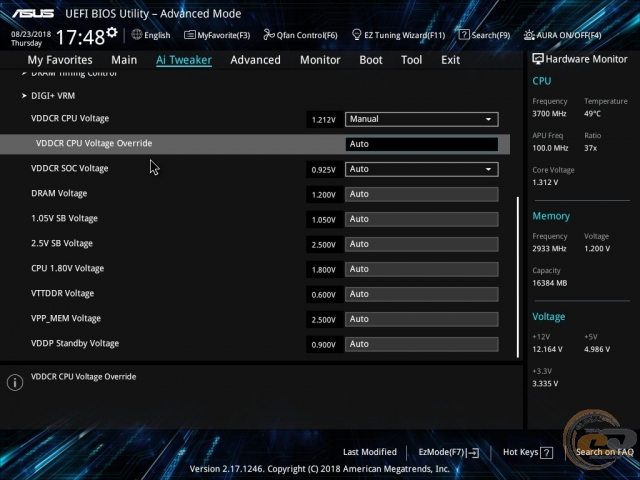
Task: Click the +5V 4.986 V reading
Action: pos(597,349)
